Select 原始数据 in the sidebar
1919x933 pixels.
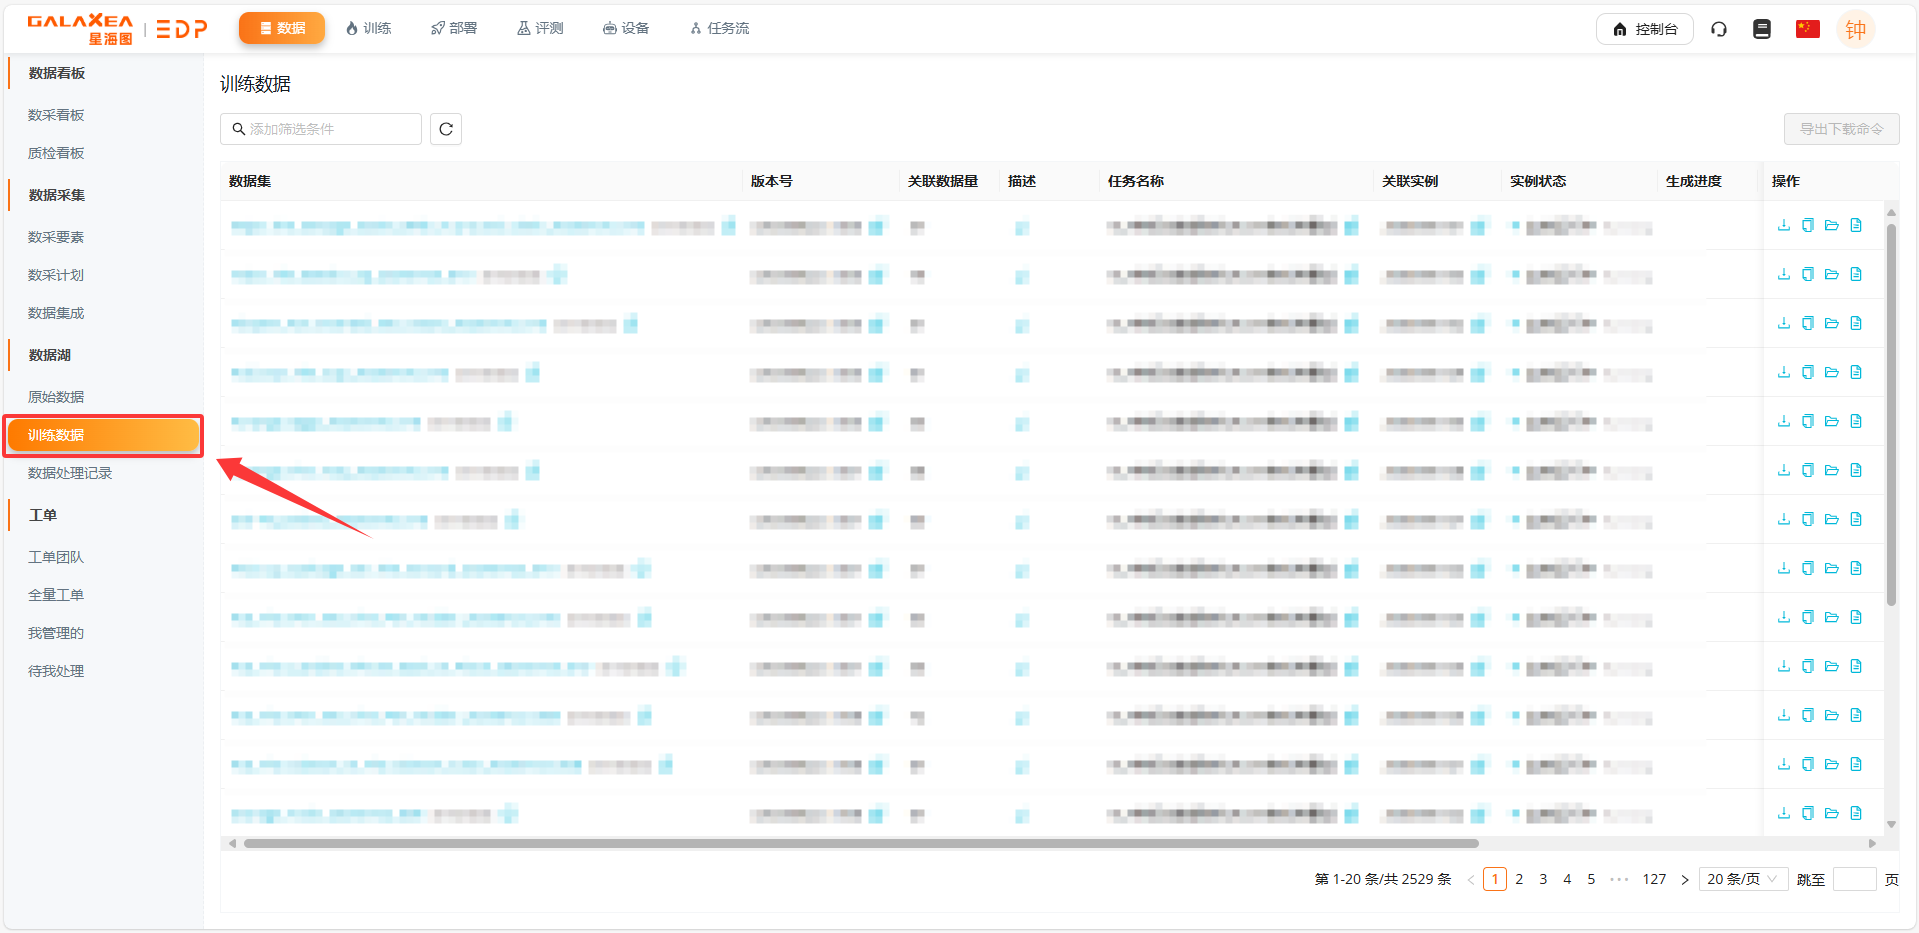point(56,397)
